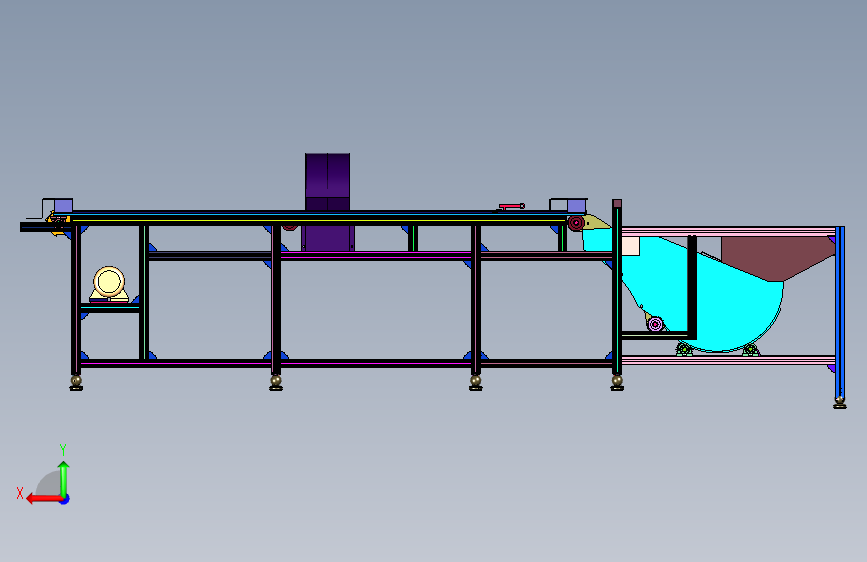Screen dimensions: 867x562
Task: Select the yellow bracket at the conveyor's left end
Action: (x=58, y=224)
